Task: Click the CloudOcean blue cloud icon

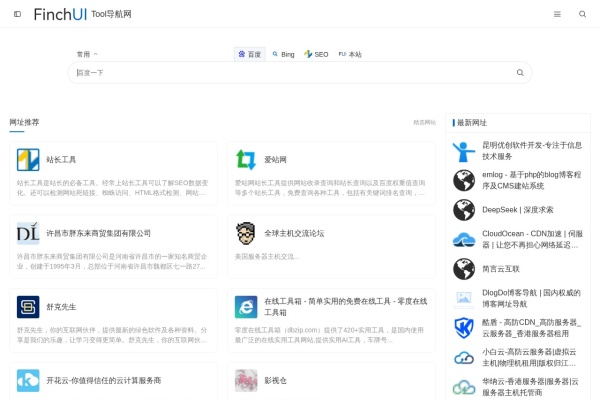Action: click(x=464, y=239)
